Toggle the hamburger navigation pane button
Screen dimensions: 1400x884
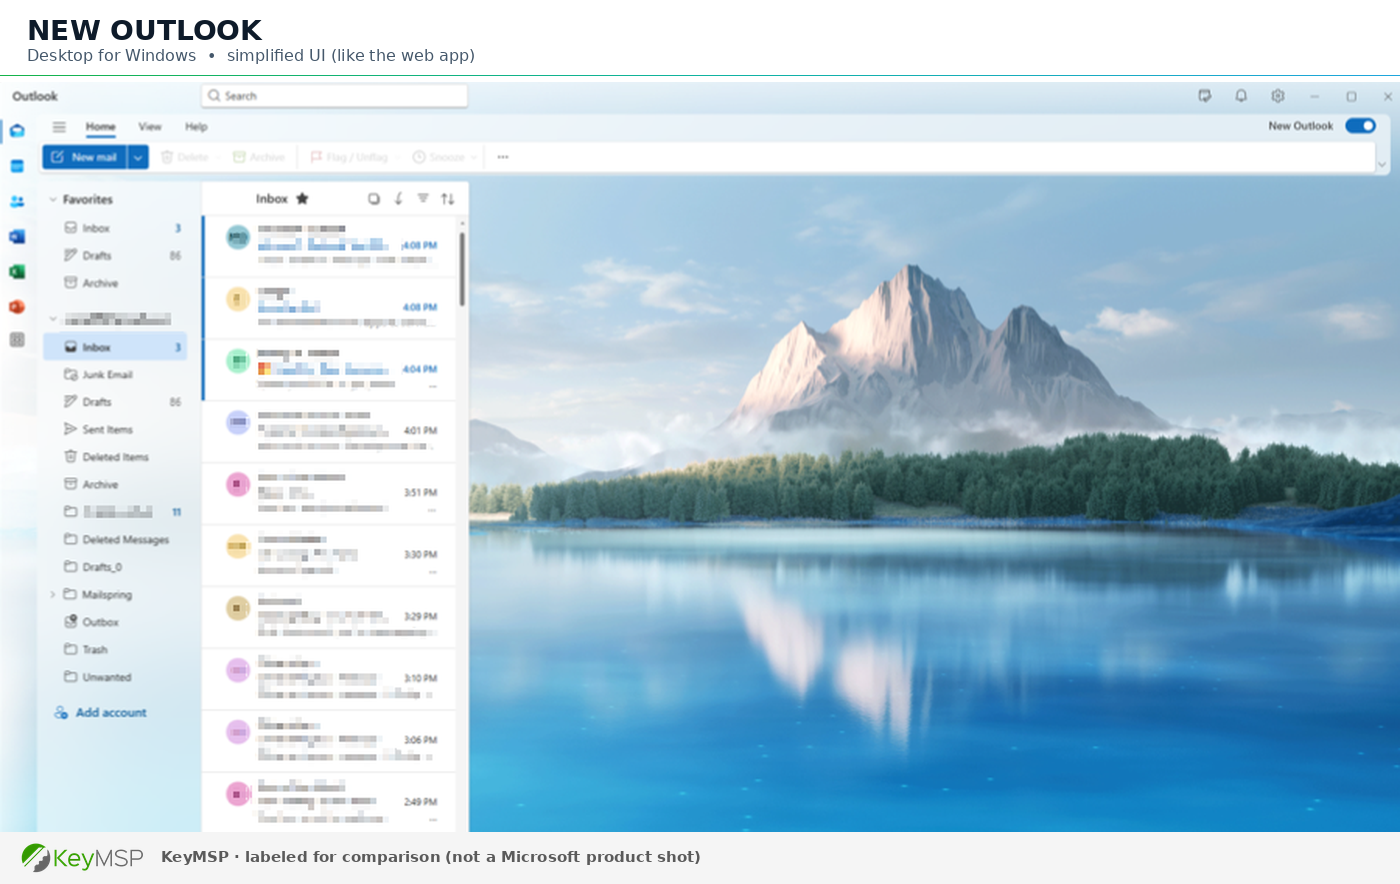[x=59, y=127]
